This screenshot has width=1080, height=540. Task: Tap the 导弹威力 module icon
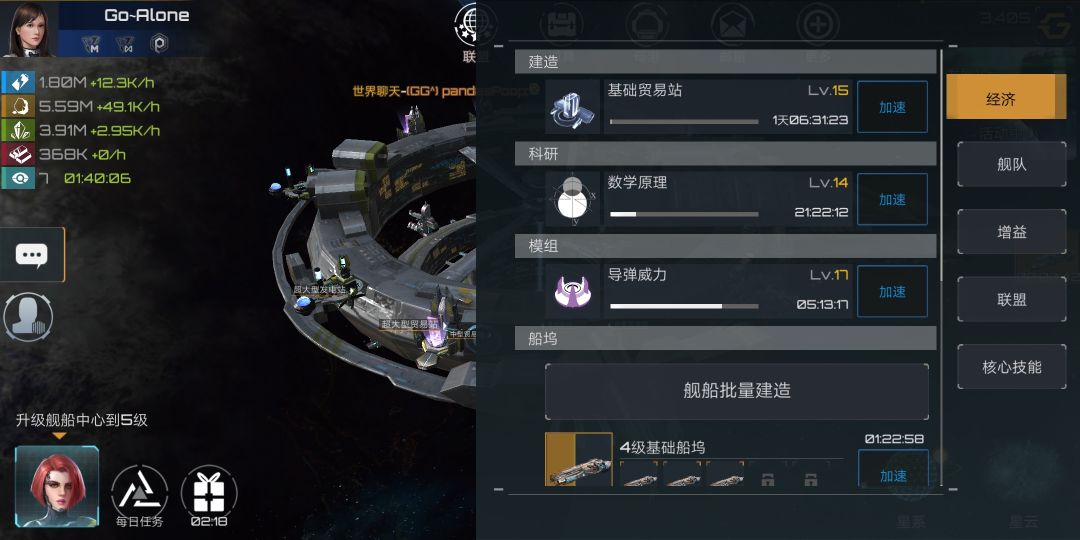click(573, 291)
